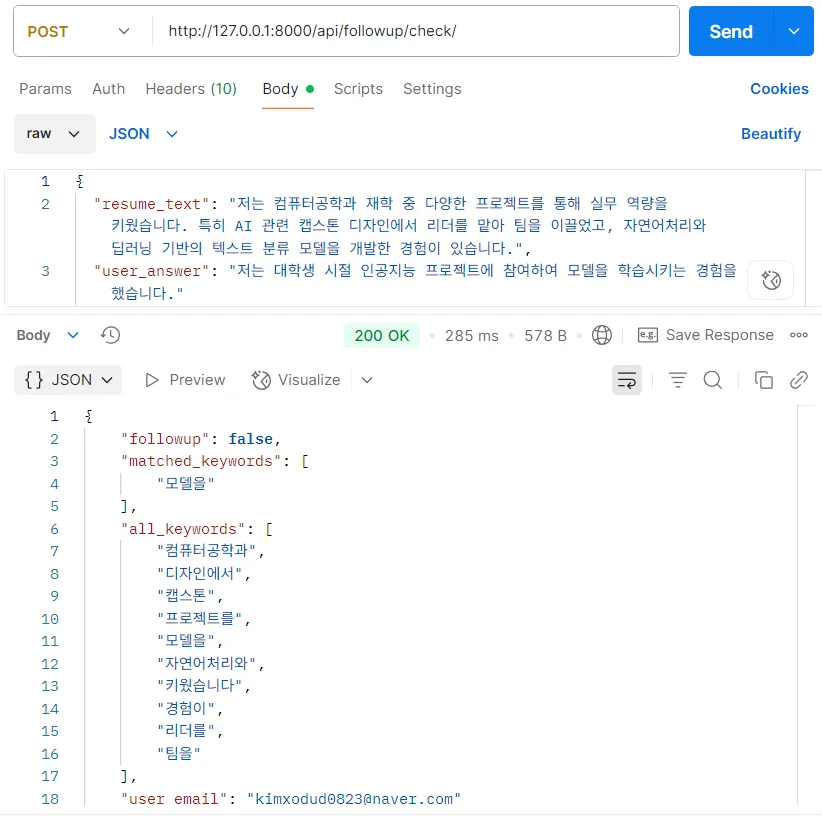Select the "경험이" keyword value
Screen dimensions: 822x816
click(x=186, y=709)
